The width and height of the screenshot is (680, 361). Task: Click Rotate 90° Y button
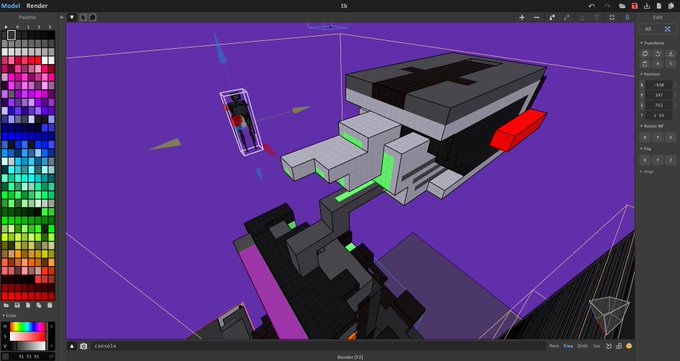tap(658, 138)
